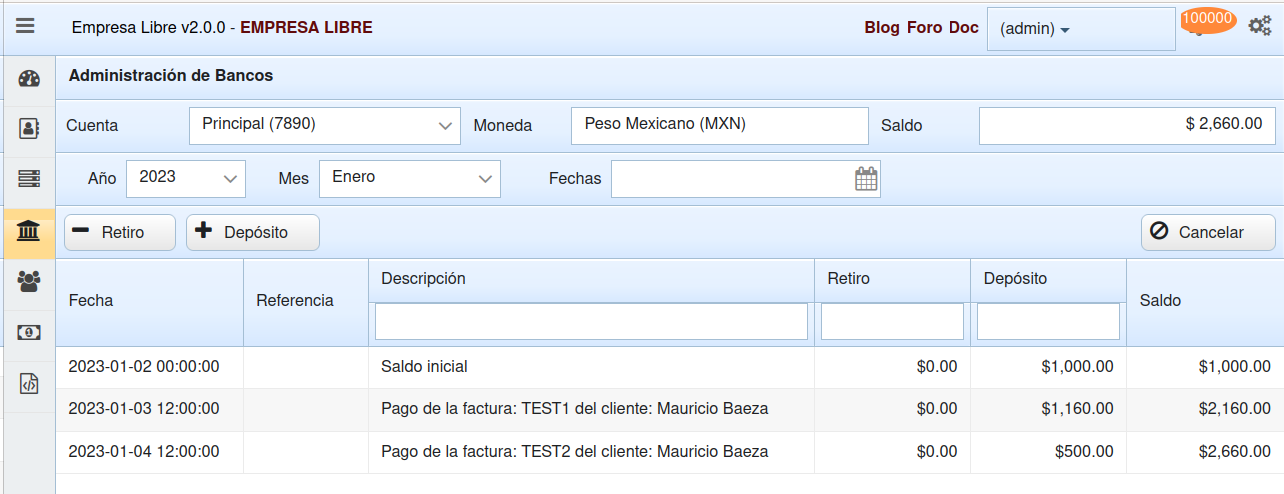Expand the Mes dropdown showing Enero

(409, 179)
